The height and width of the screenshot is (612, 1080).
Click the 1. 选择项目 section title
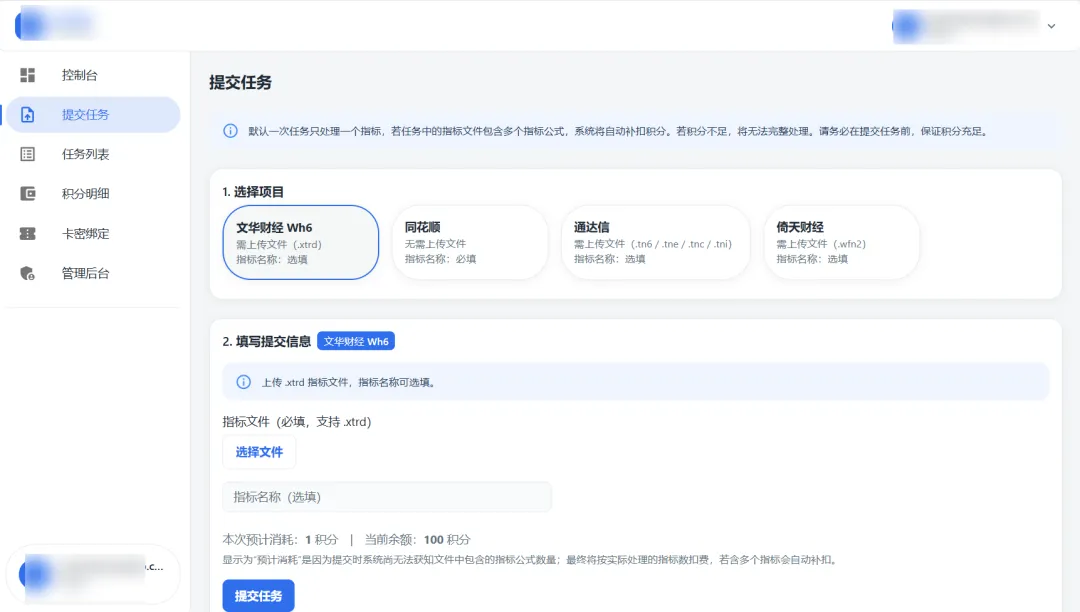click(x=253, y=192)
